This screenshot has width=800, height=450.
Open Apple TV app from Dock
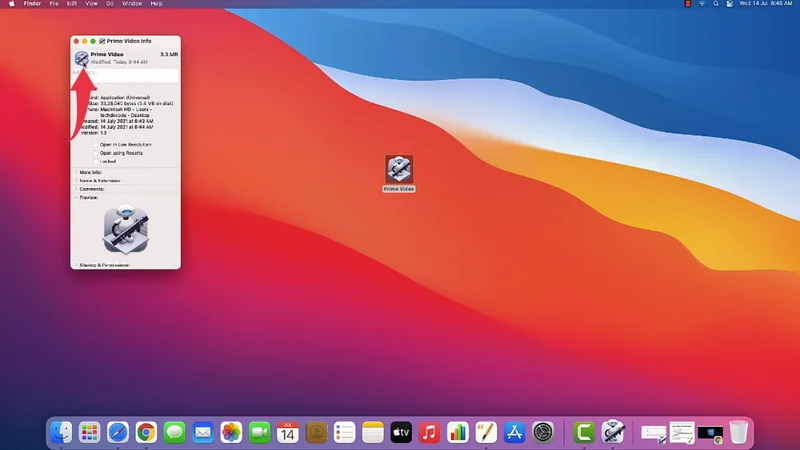pos(401,432)
